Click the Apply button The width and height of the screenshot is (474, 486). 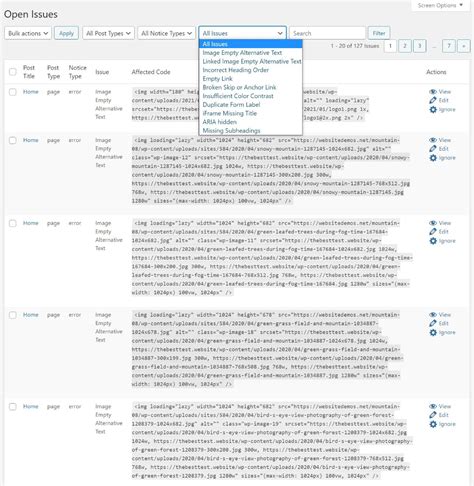[66, 33]
